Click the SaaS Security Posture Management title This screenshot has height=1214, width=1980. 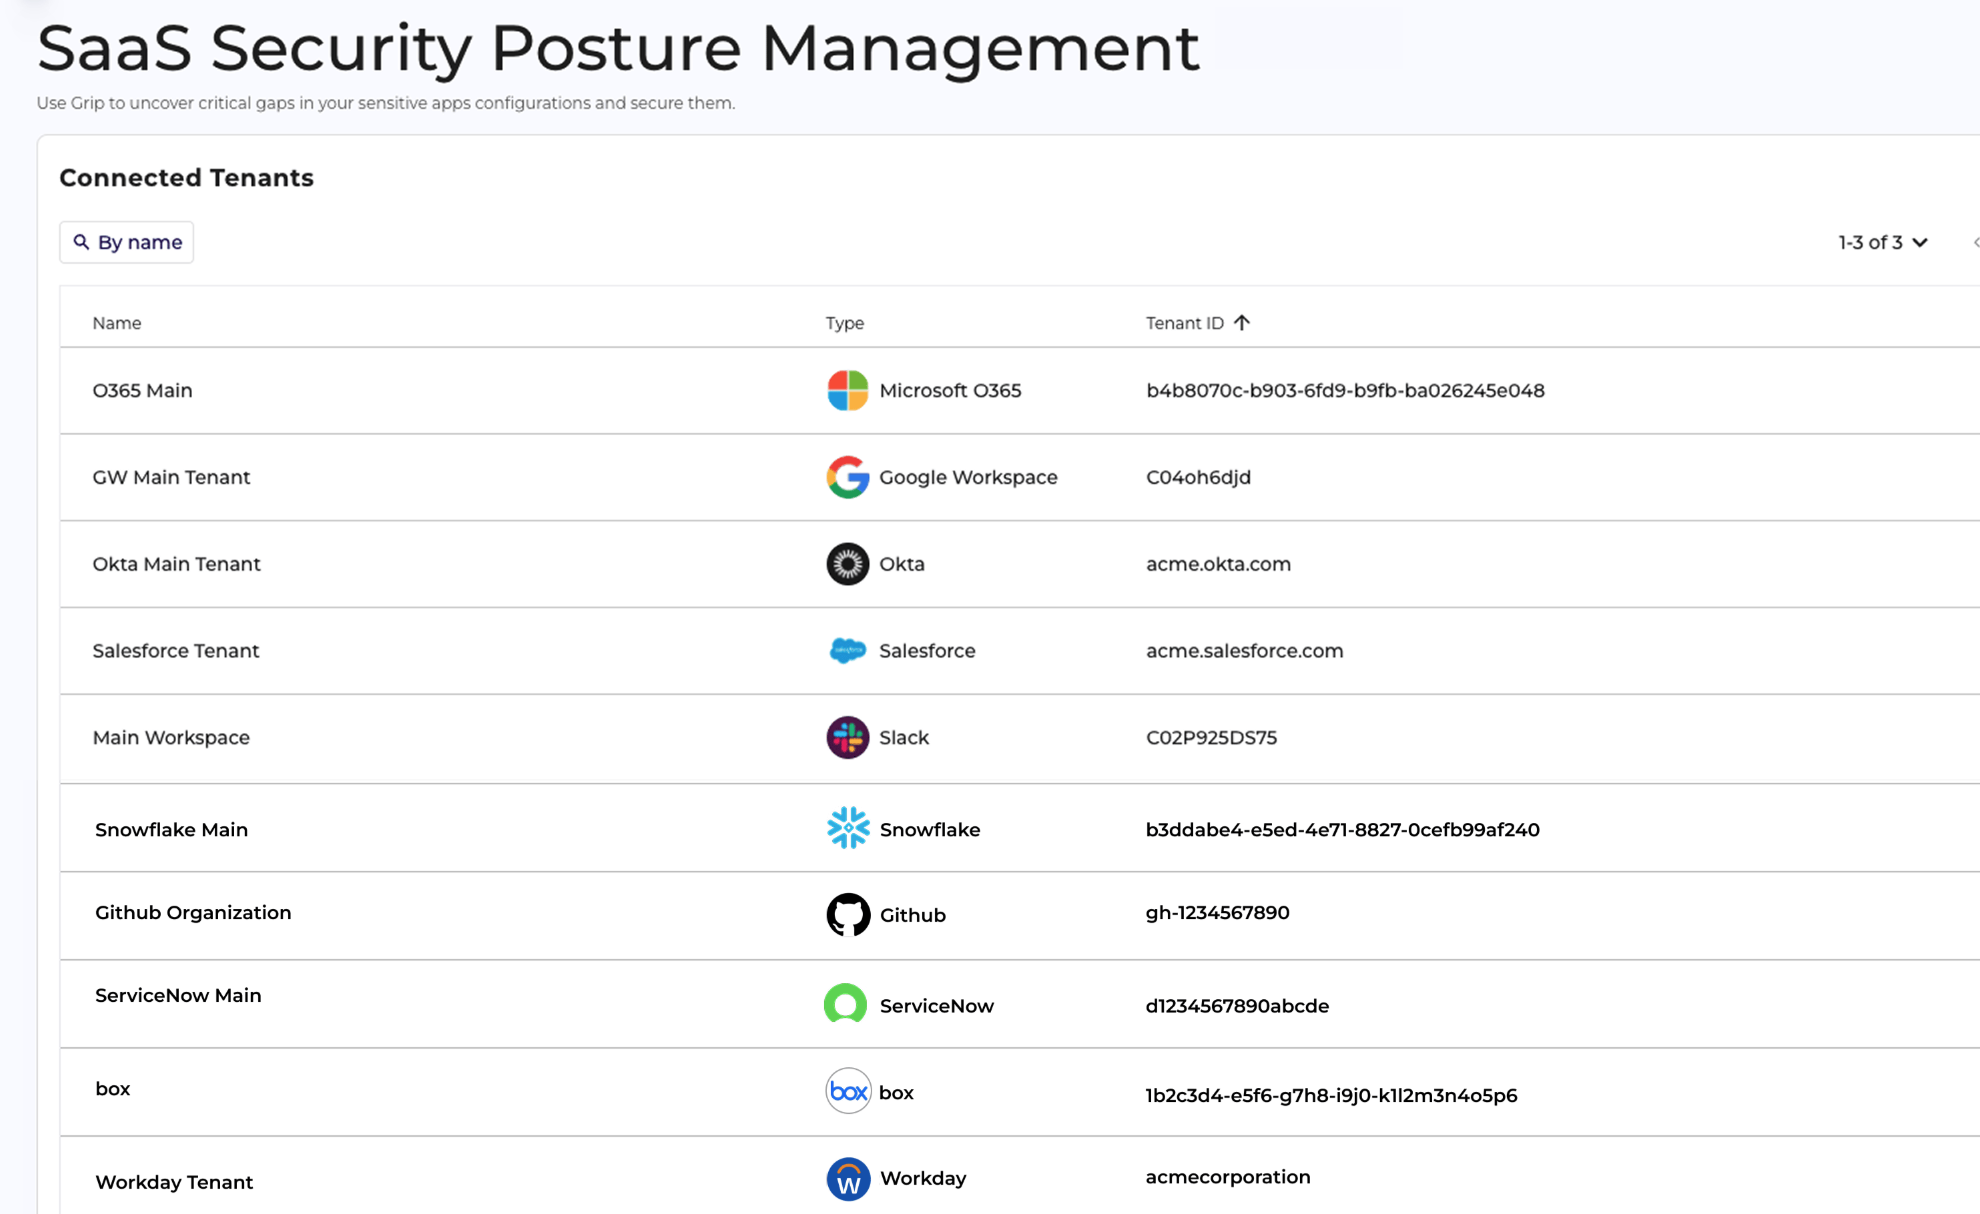[x=618, y=48]
